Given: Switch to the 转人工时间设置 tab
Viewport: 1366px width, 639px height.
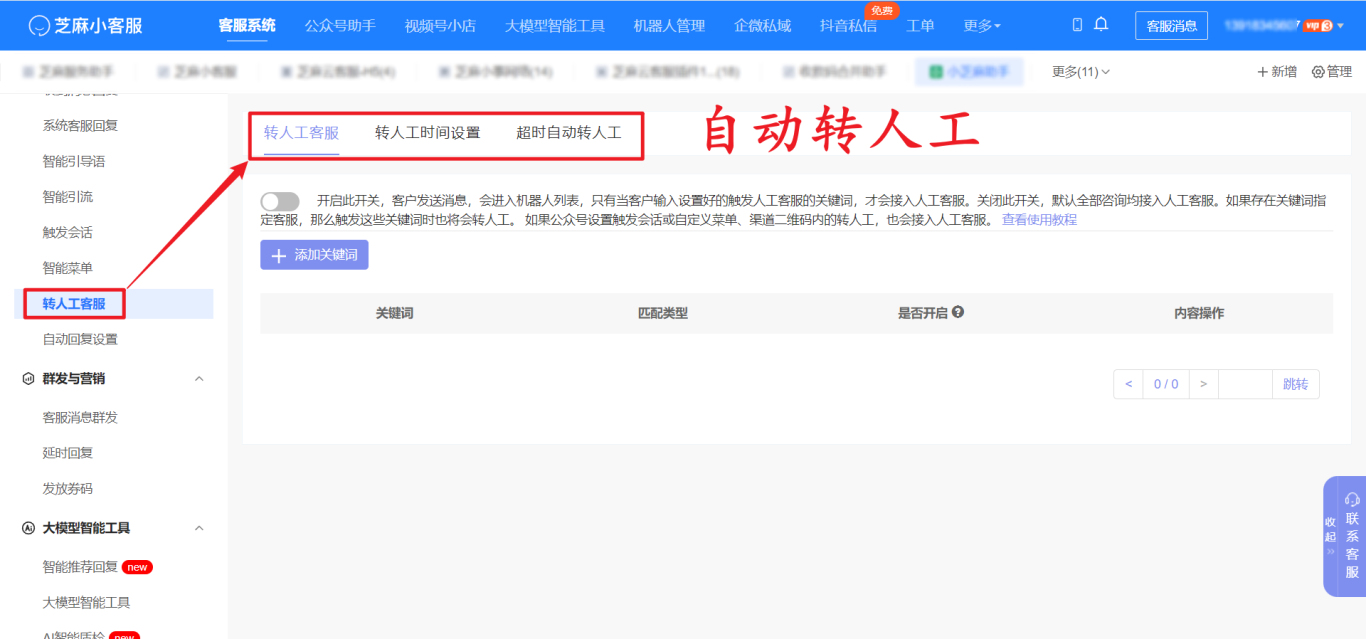Looking at the screenshot, I should tap(427, 131).
